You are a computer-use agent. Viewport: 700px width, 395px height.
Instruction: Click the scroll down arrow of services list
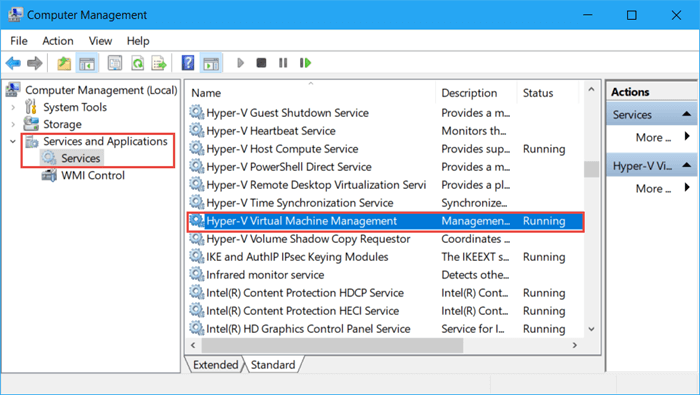pyautogui.click(x=592, y=329)
